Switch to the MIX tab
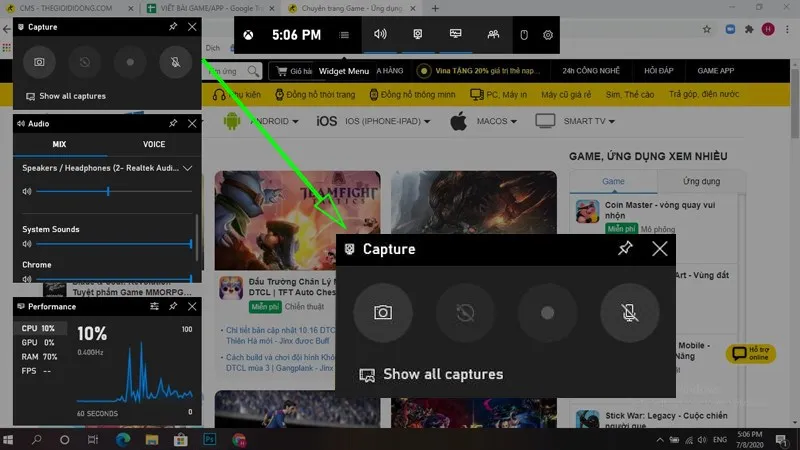Viewport: 800px width, 450px height. pyautogui.click(x=59, y=144)
